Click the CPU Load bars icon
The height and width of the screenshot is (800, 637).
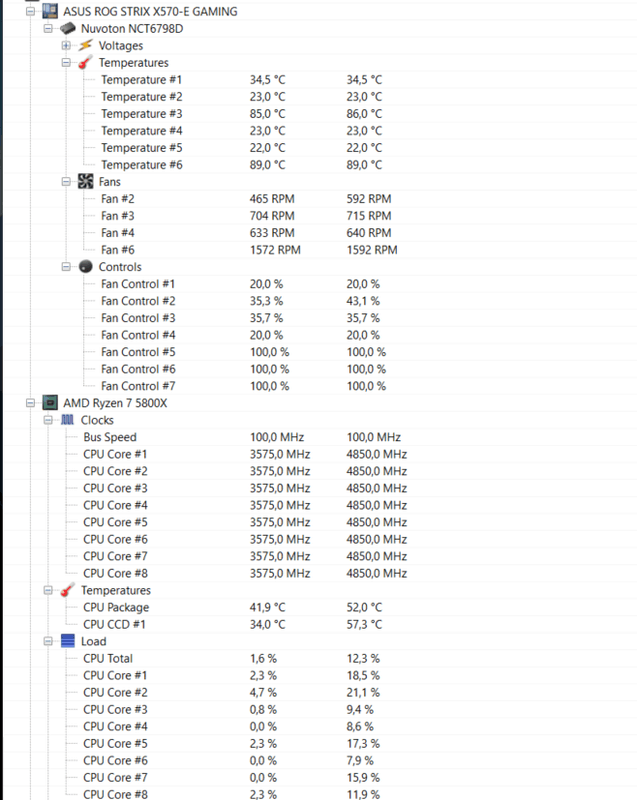(x=67, y=641)
